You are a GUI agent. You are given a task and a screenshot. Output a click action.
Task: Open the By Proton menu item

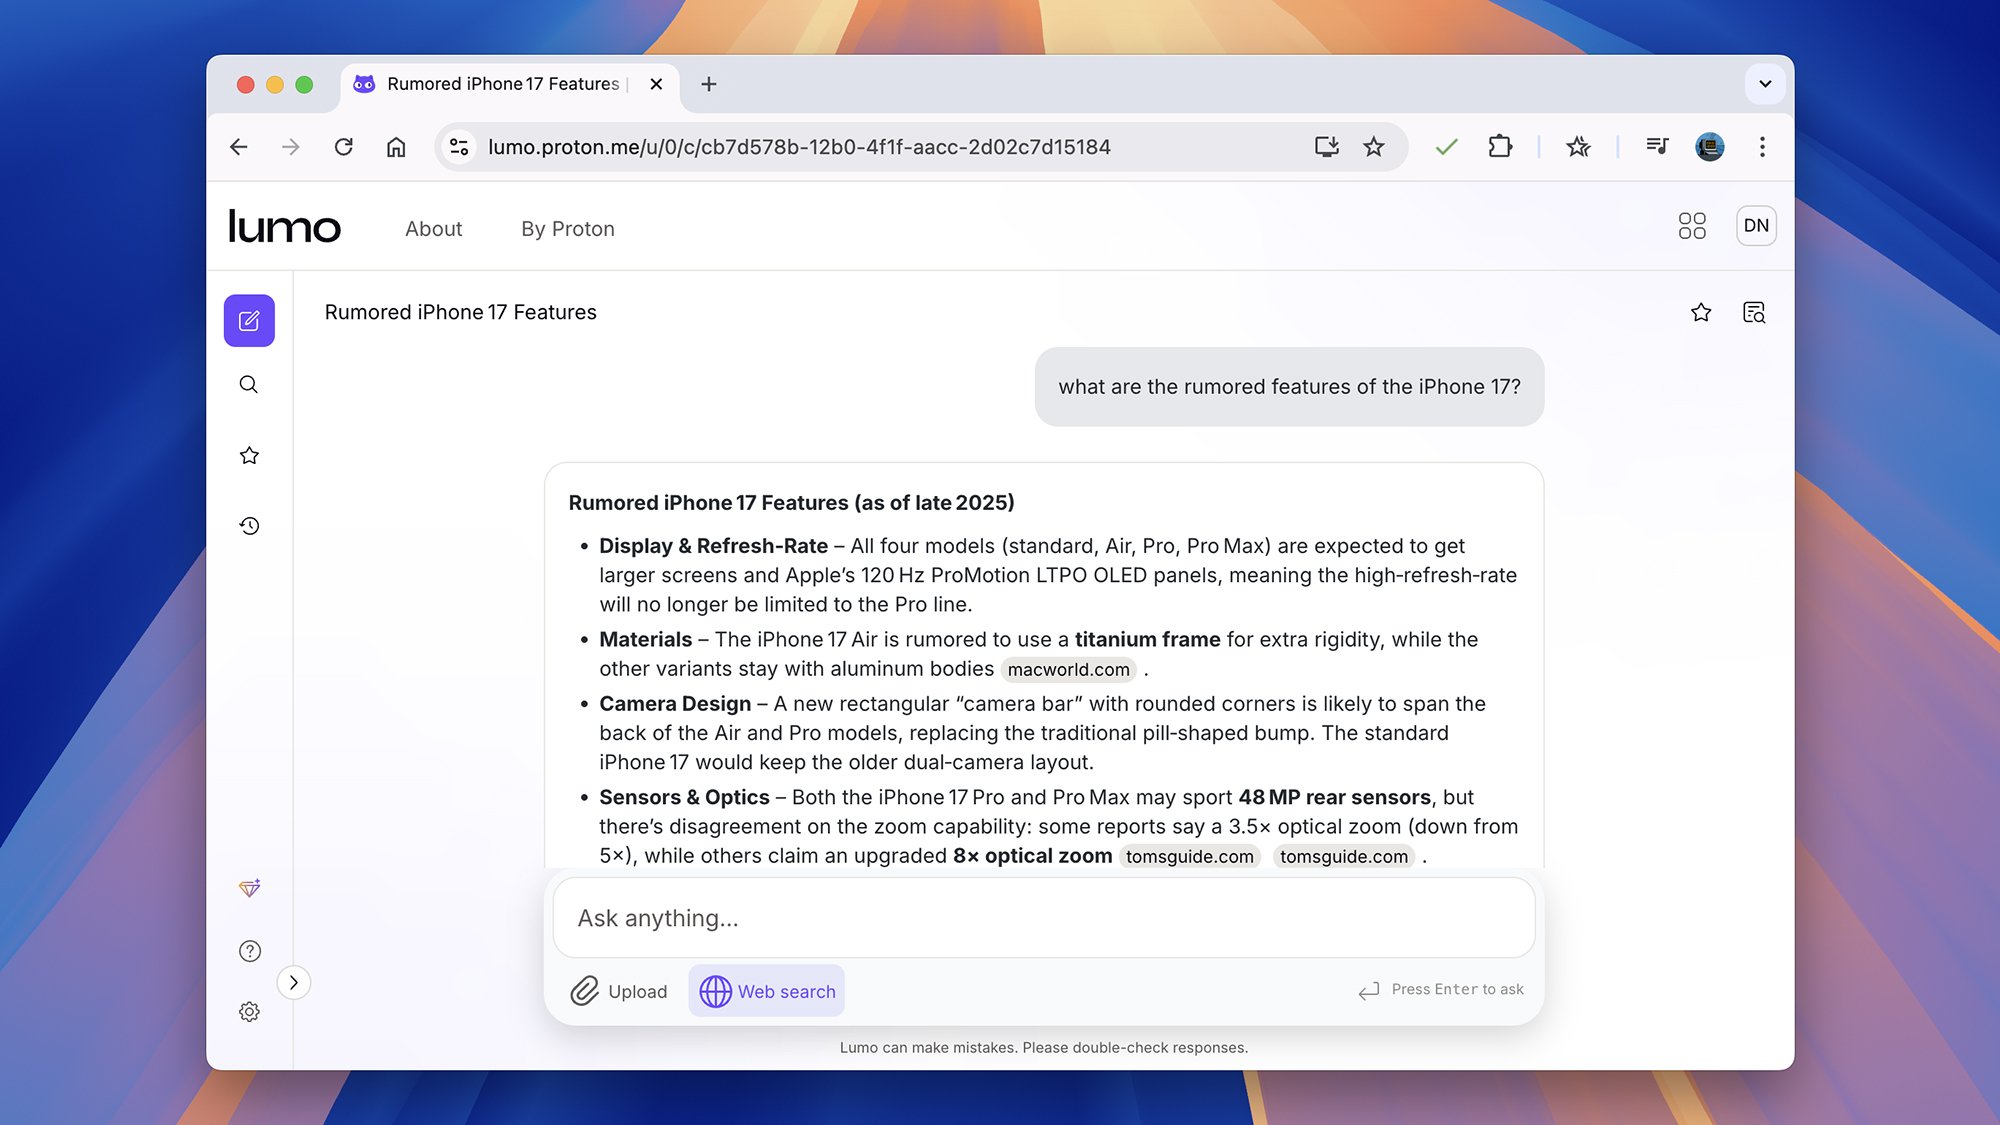click(x=567, y=229)
